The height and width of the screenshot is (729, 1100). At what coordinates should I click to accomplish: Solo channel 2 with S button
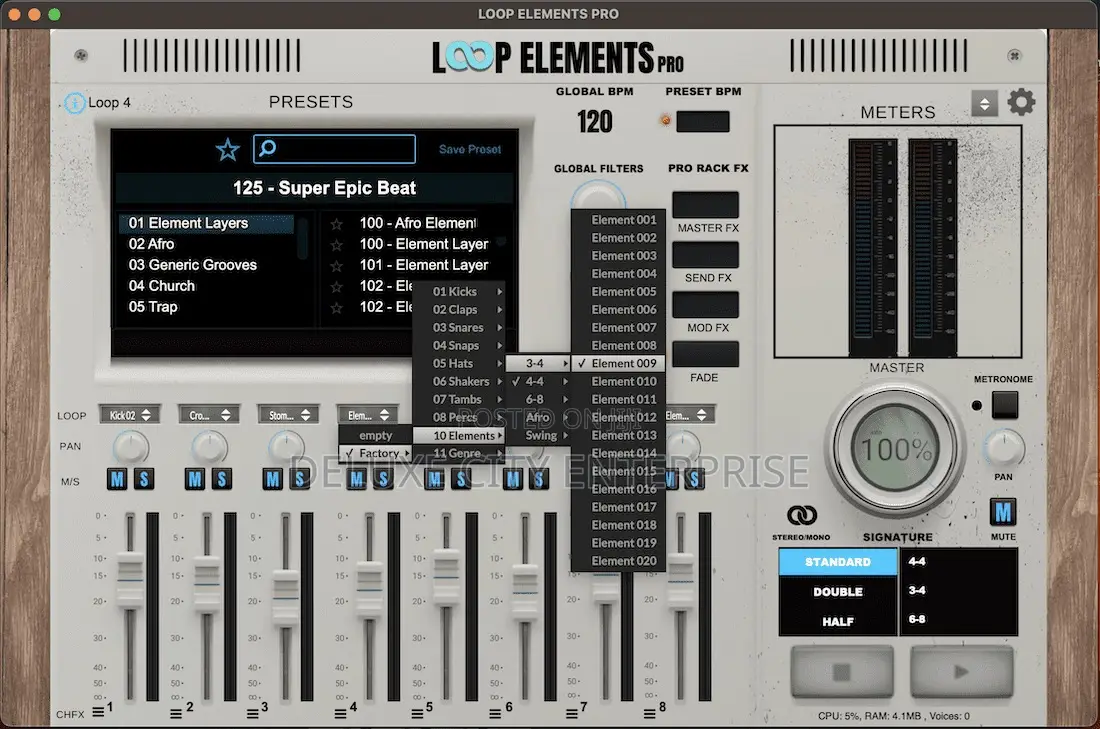(x=222, y=479)
